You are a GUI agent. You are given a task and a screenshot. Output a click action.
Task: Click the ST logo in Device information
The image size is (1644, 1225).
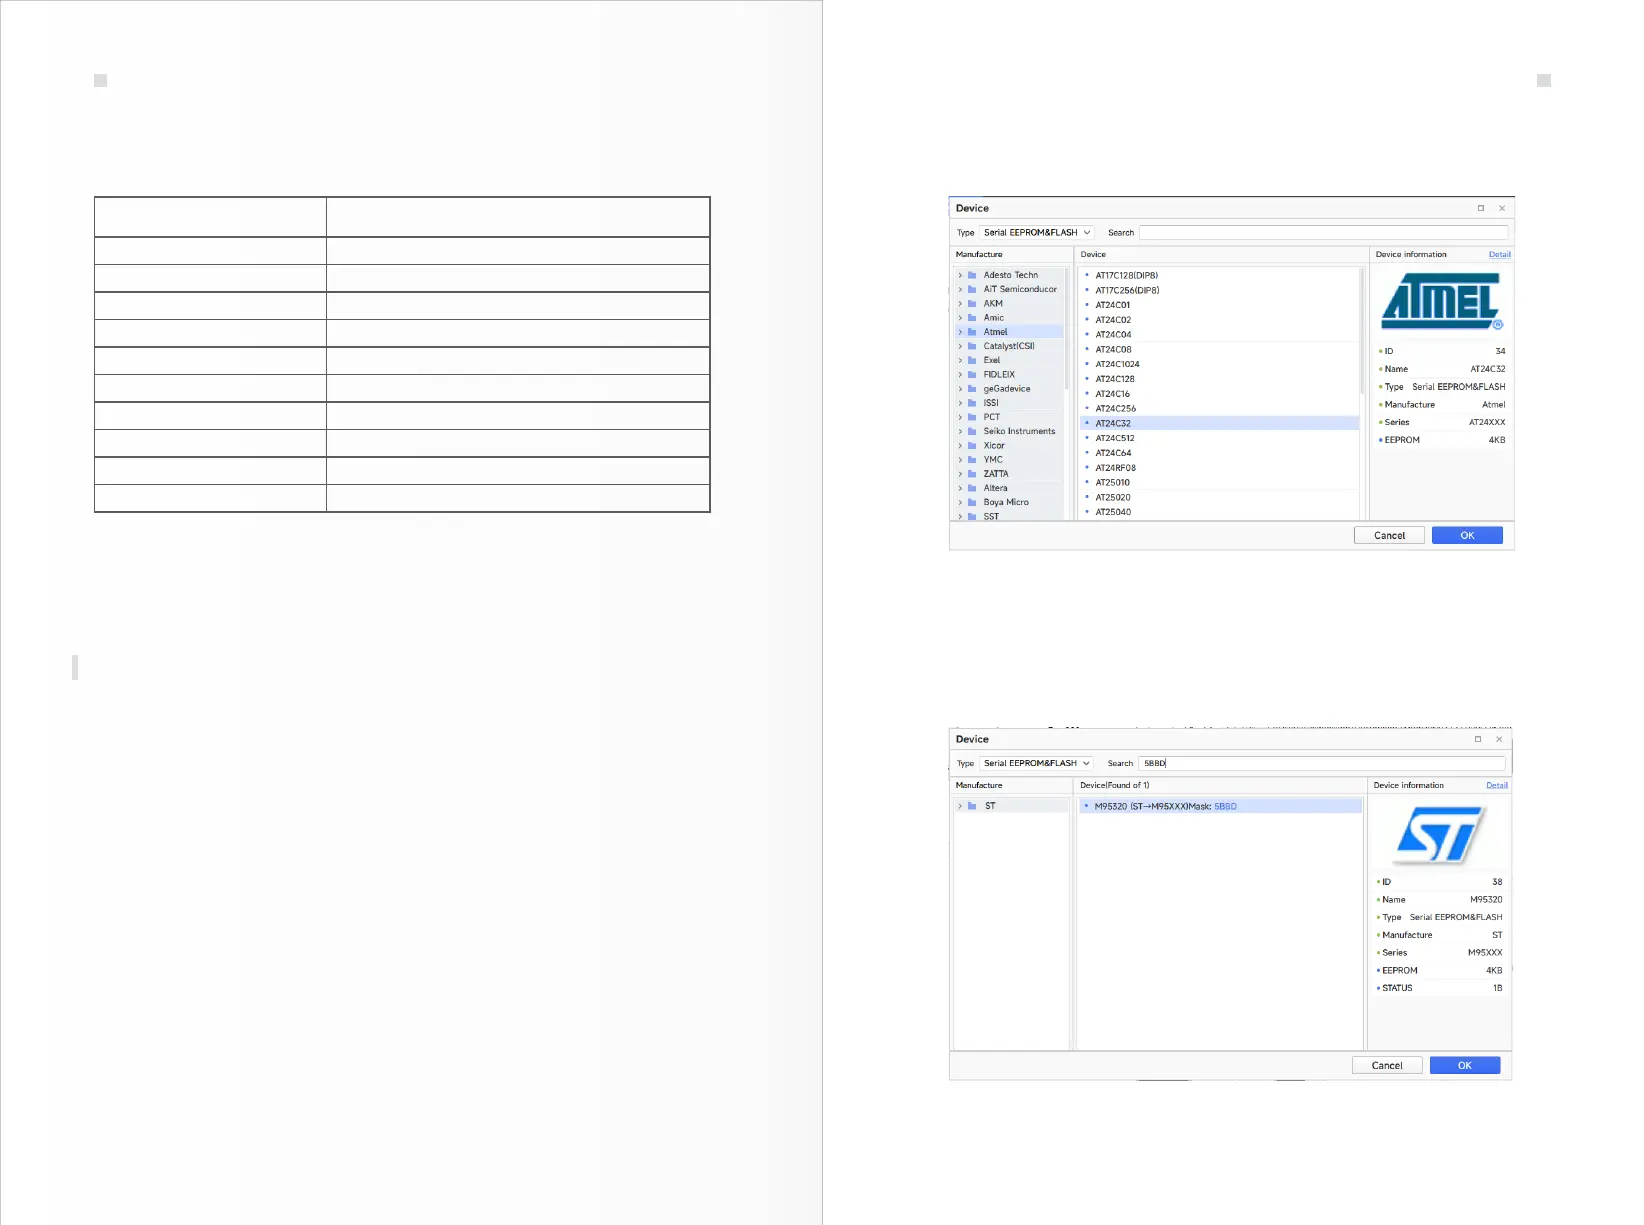1440,835
